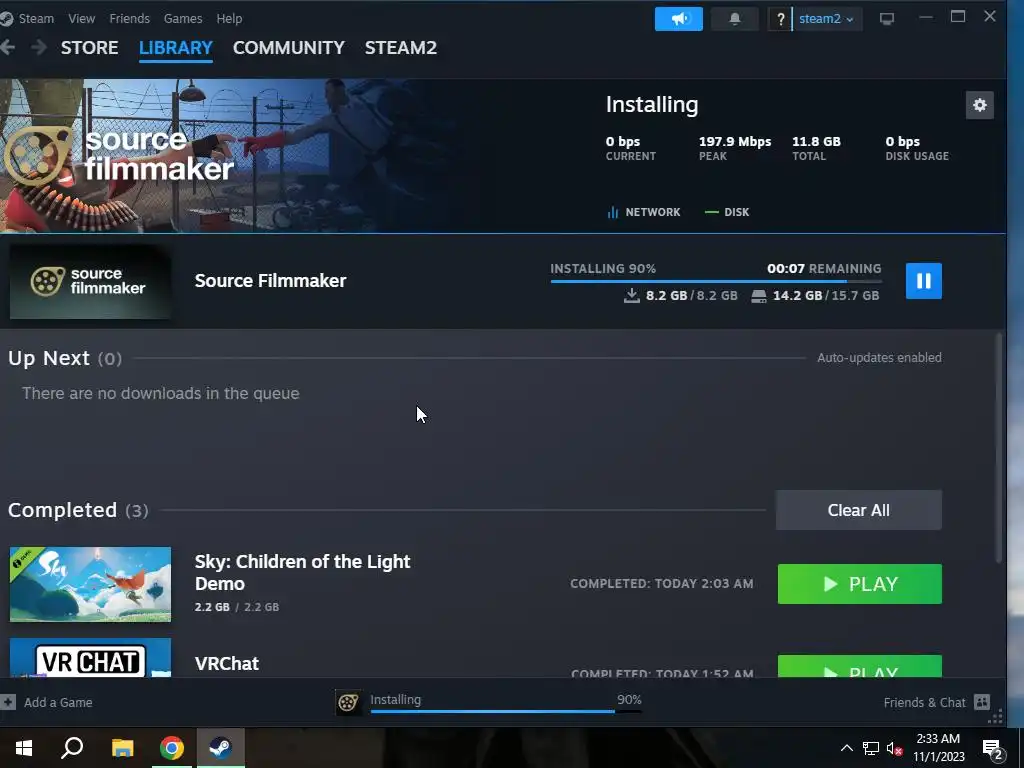Open the Friends menu
The height and width of the screenshot is (768, 1024).
(129, 19)
